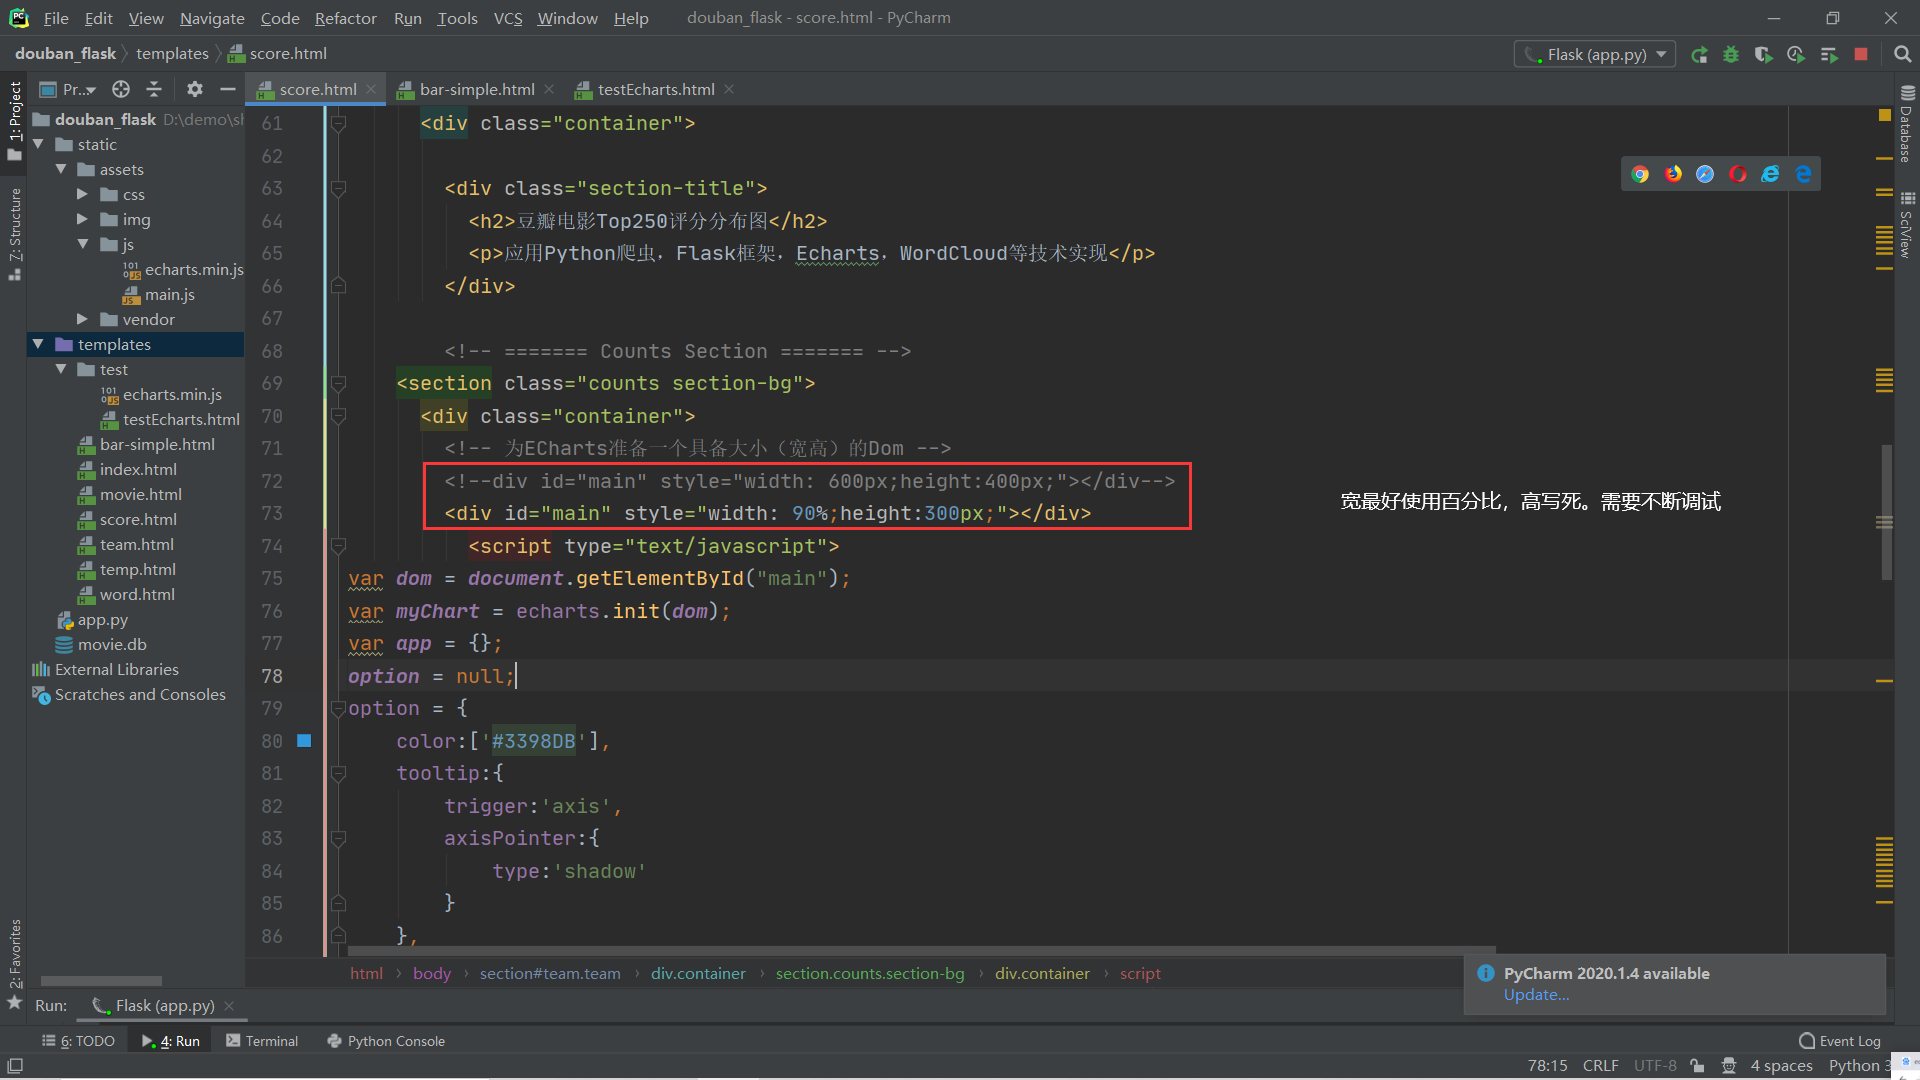Toggle the Structure tool window sidebar
The height and width of the screenshot is (1080, 1920).
(x=14, y=230)
